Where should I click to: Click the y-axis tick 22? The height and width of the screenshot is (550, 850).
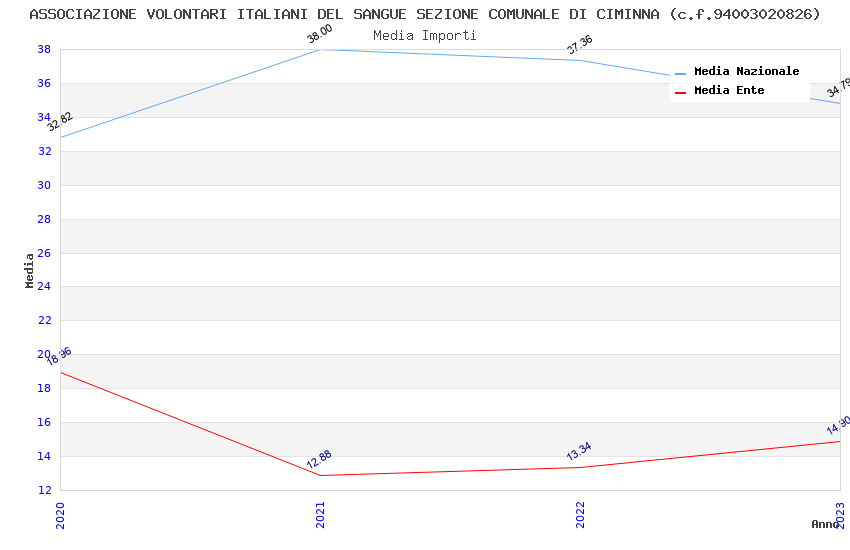tap(44, 320)
